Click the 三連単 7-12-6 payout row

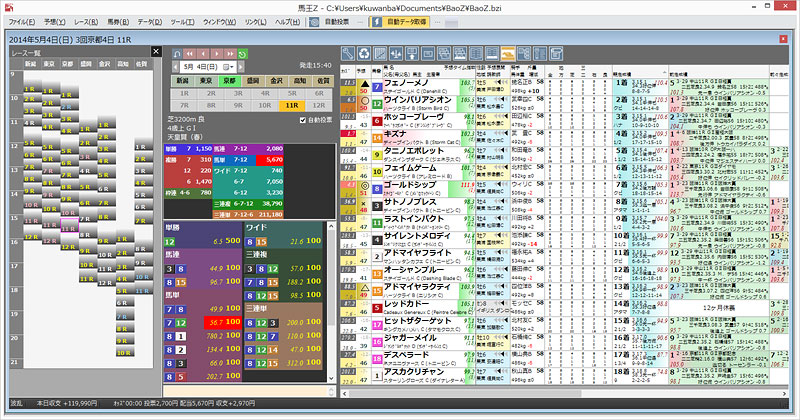tap(248, 214)
